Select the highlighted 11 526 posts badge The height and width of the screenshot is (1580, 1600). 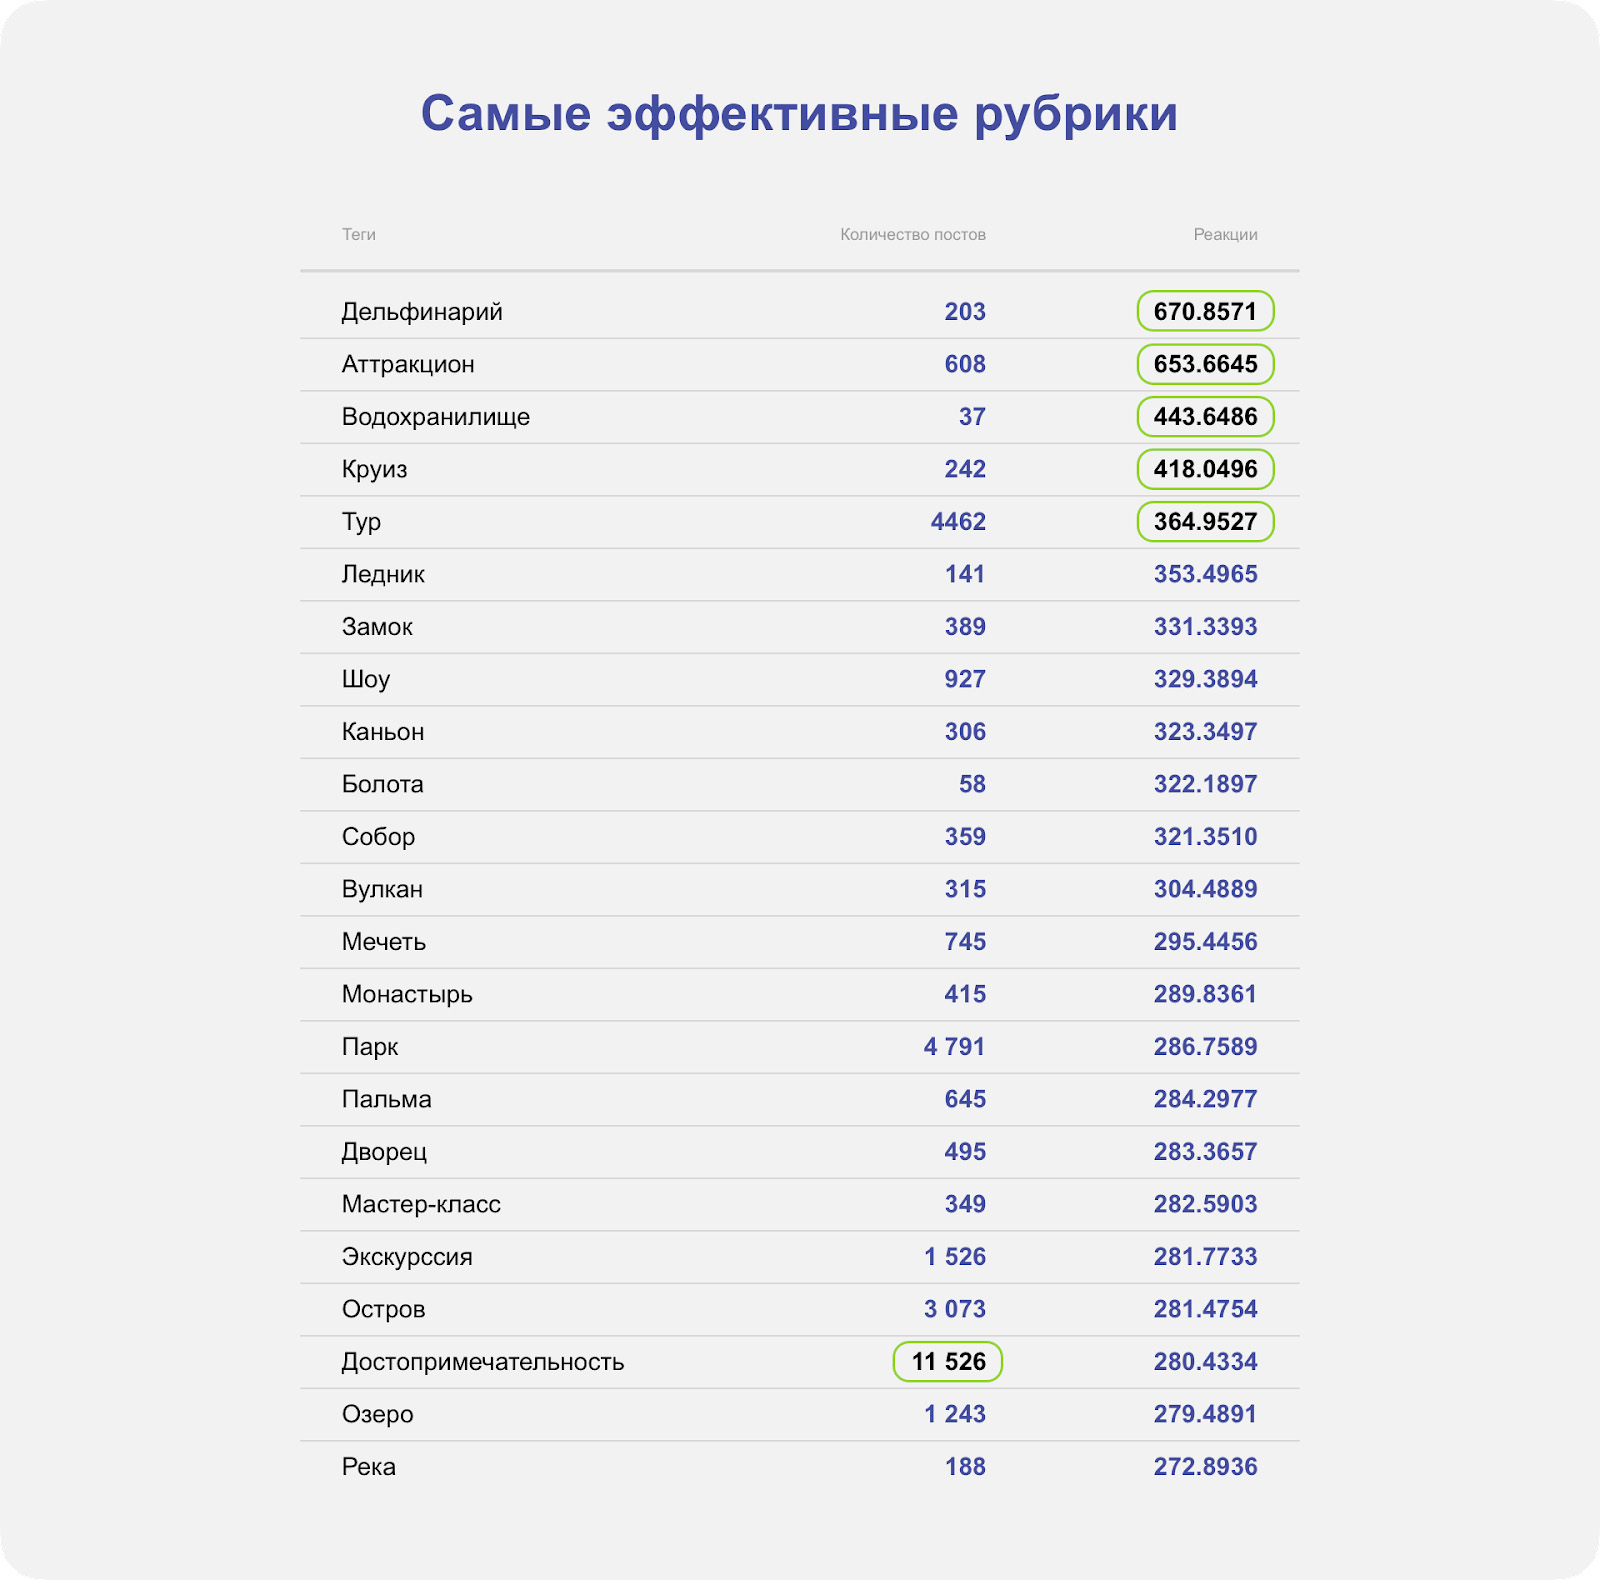947,1361
